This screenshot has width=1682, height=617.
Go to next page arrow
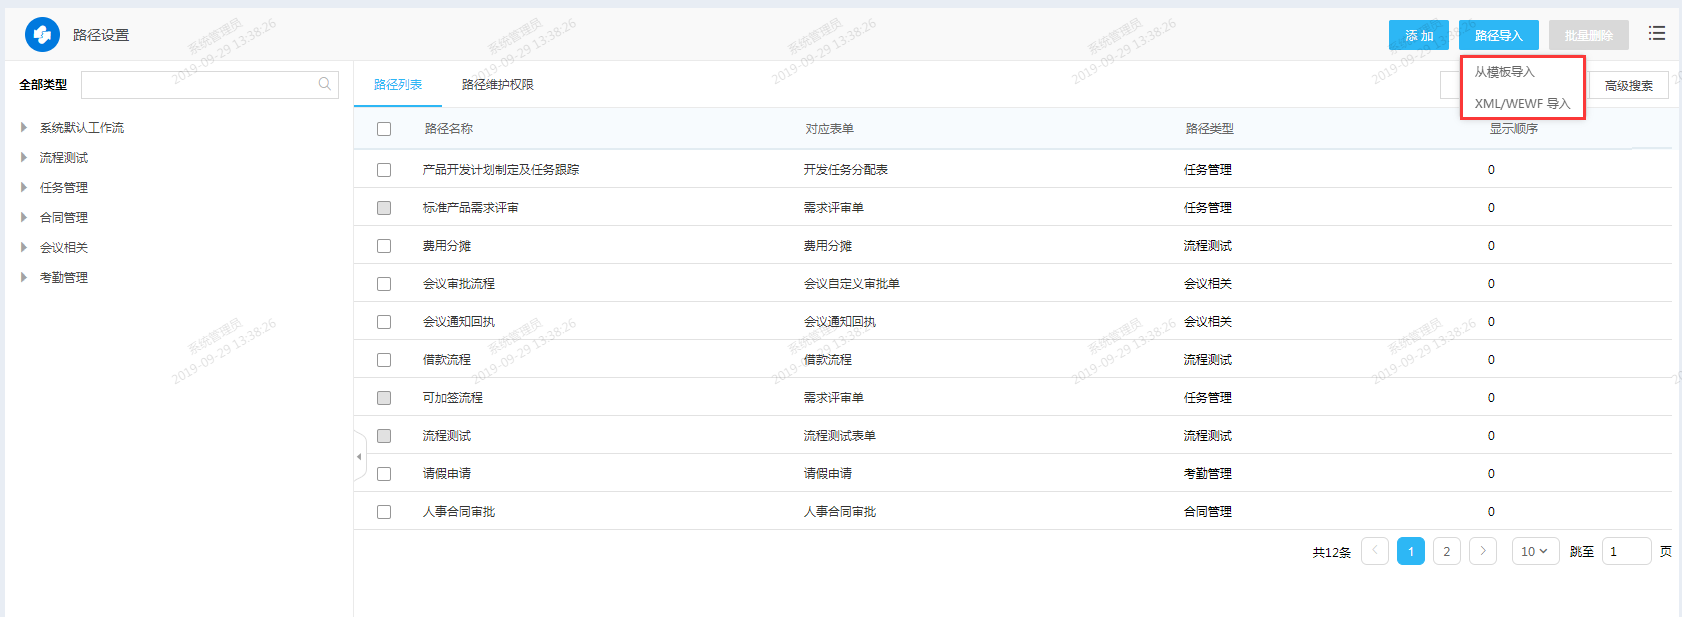[x=1483, y=551]
